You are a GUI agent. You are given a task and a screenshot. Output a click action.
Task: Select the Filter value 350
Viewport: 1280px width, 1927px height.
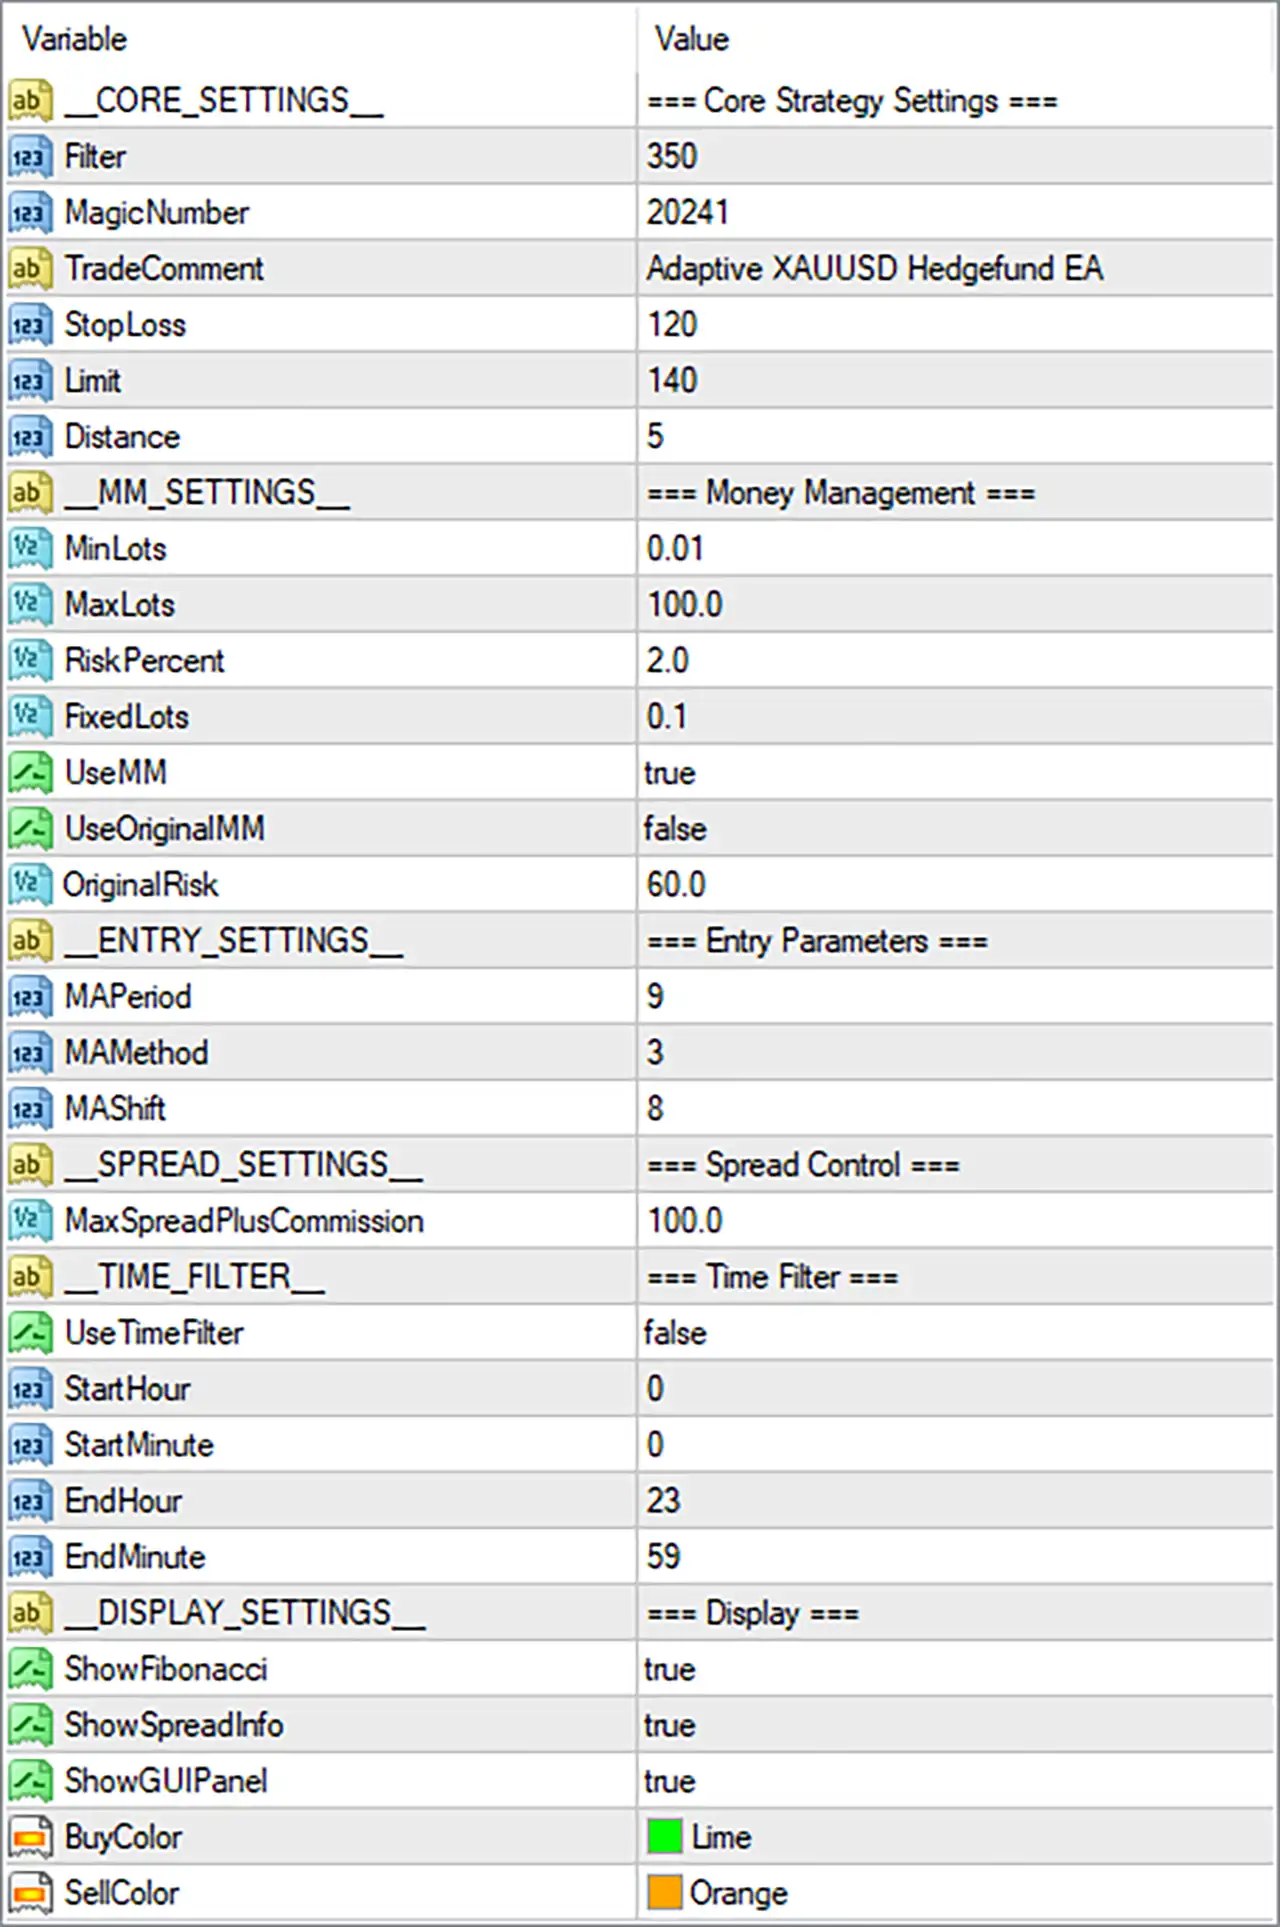[x=672, y=157]
